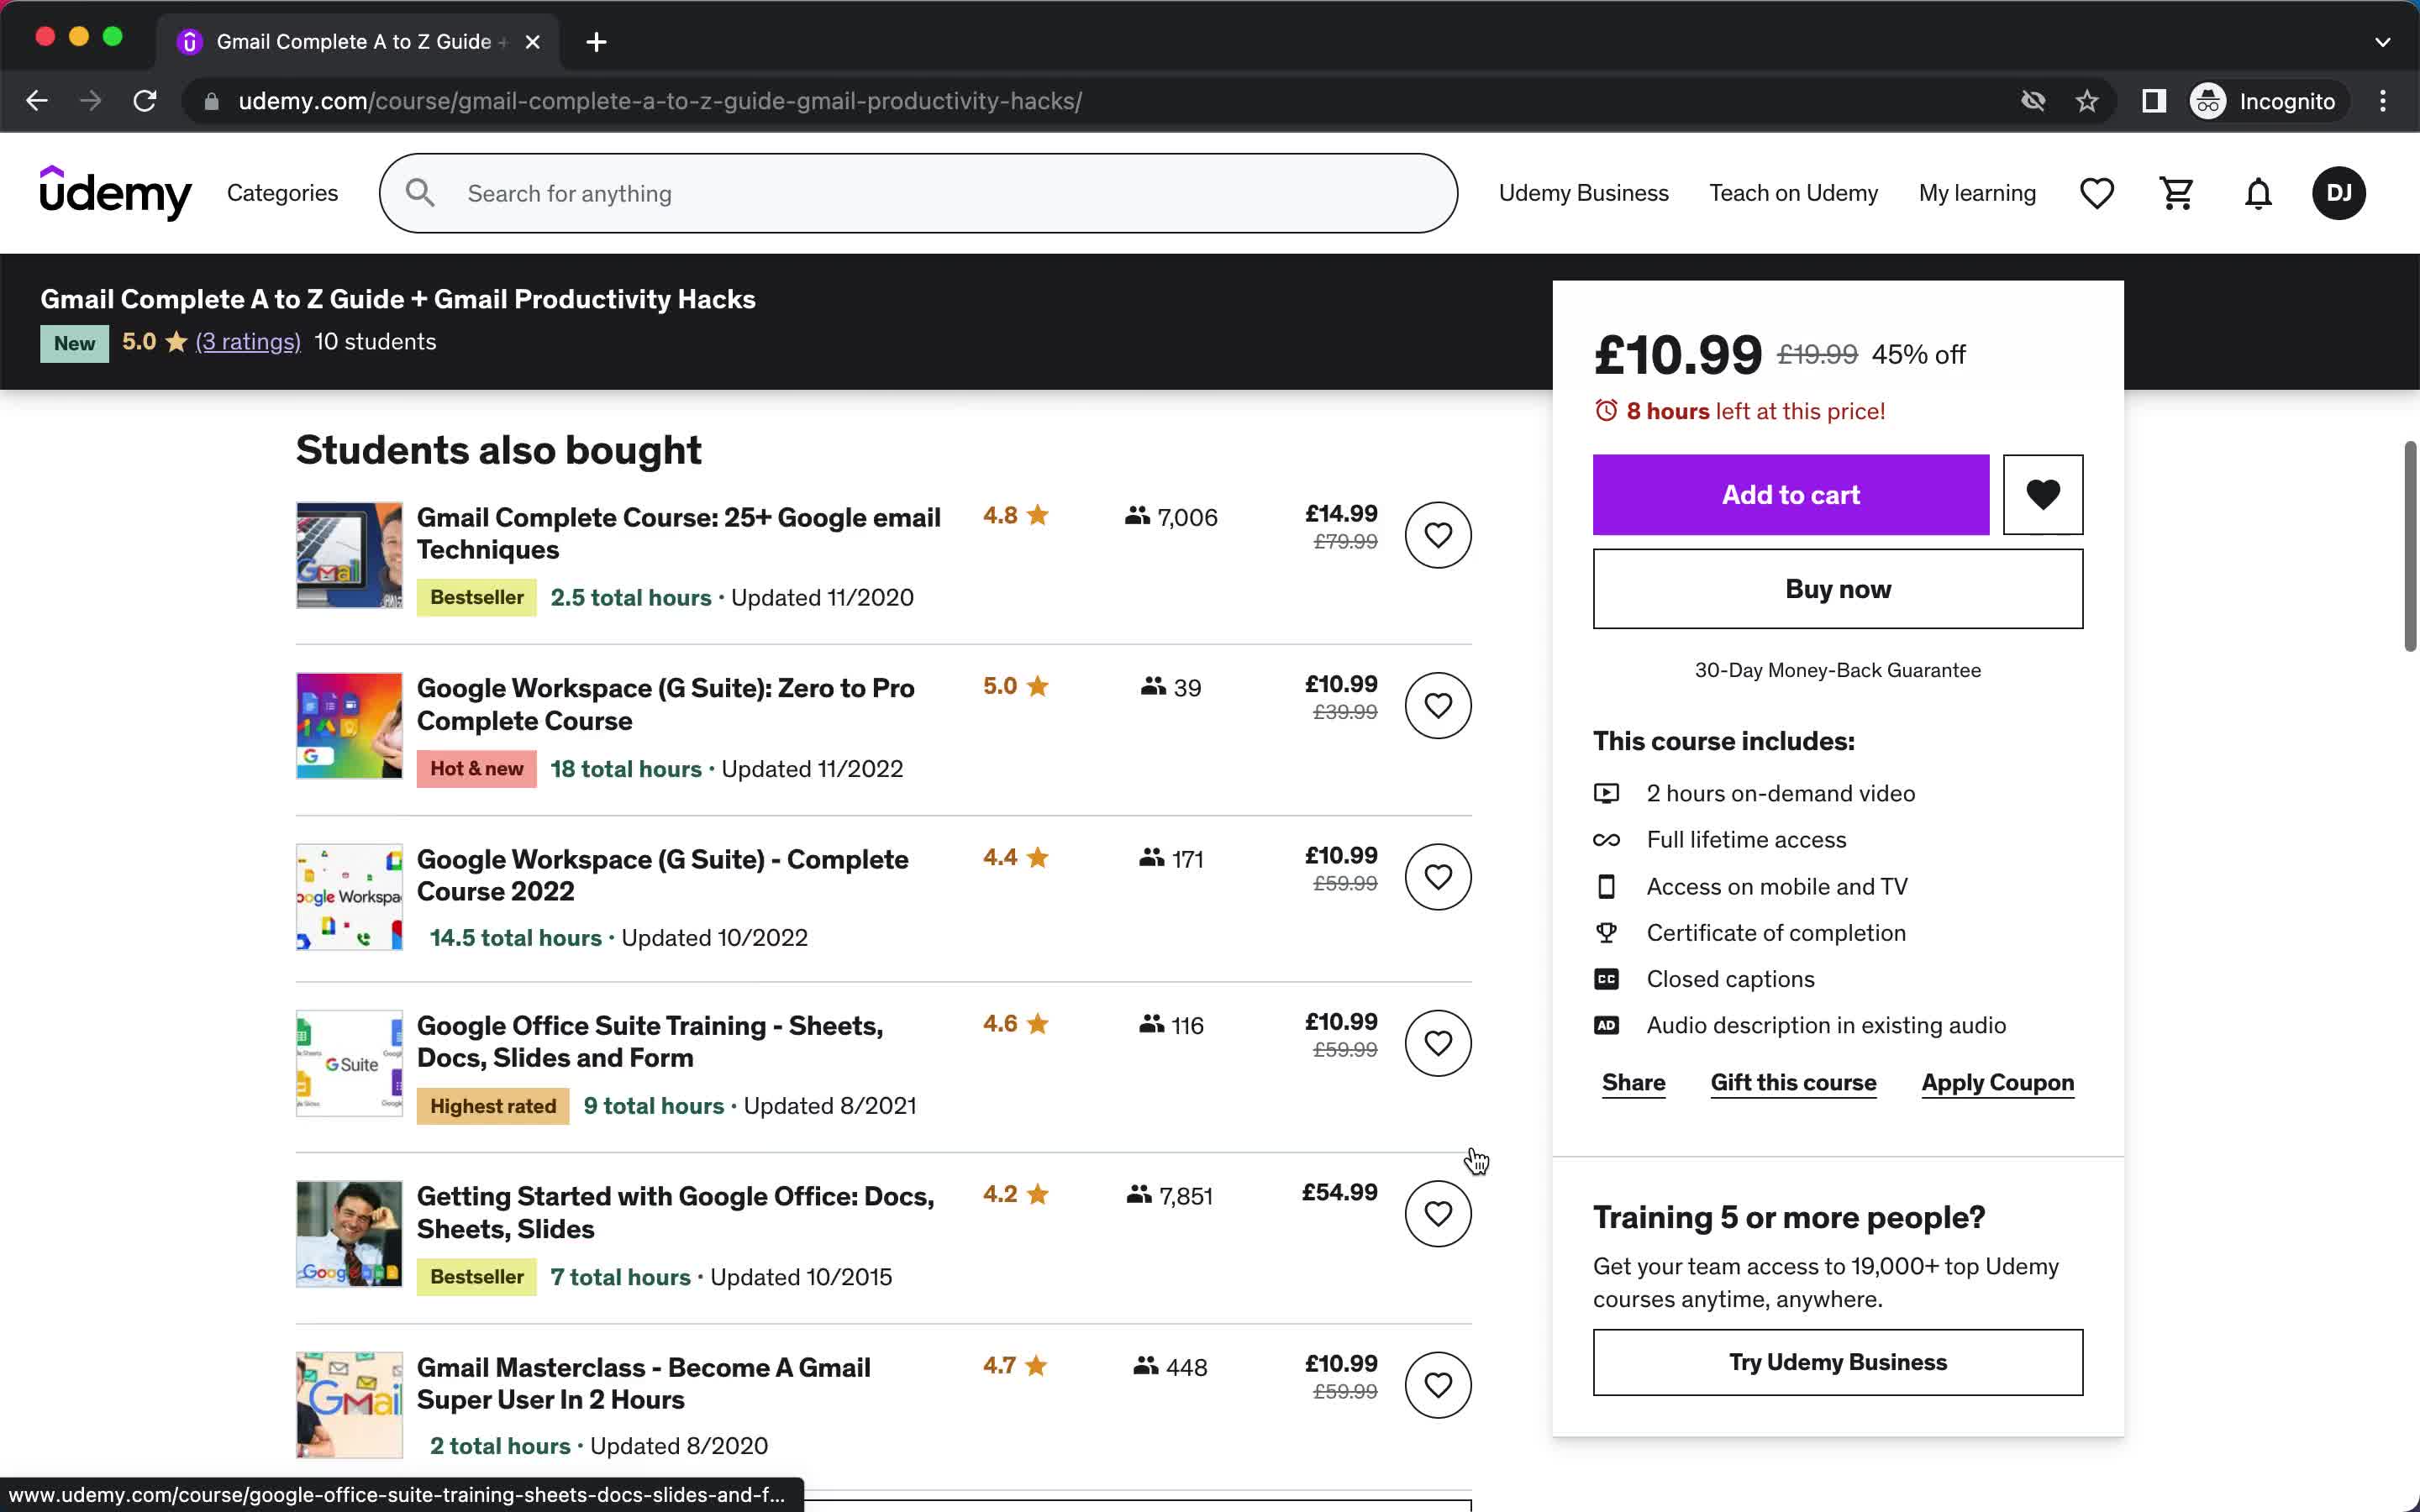Image resolution: width=2420 pixels, height=1512 pixels.
Task: Click the New badge in course header
Action: click(74, 343)
